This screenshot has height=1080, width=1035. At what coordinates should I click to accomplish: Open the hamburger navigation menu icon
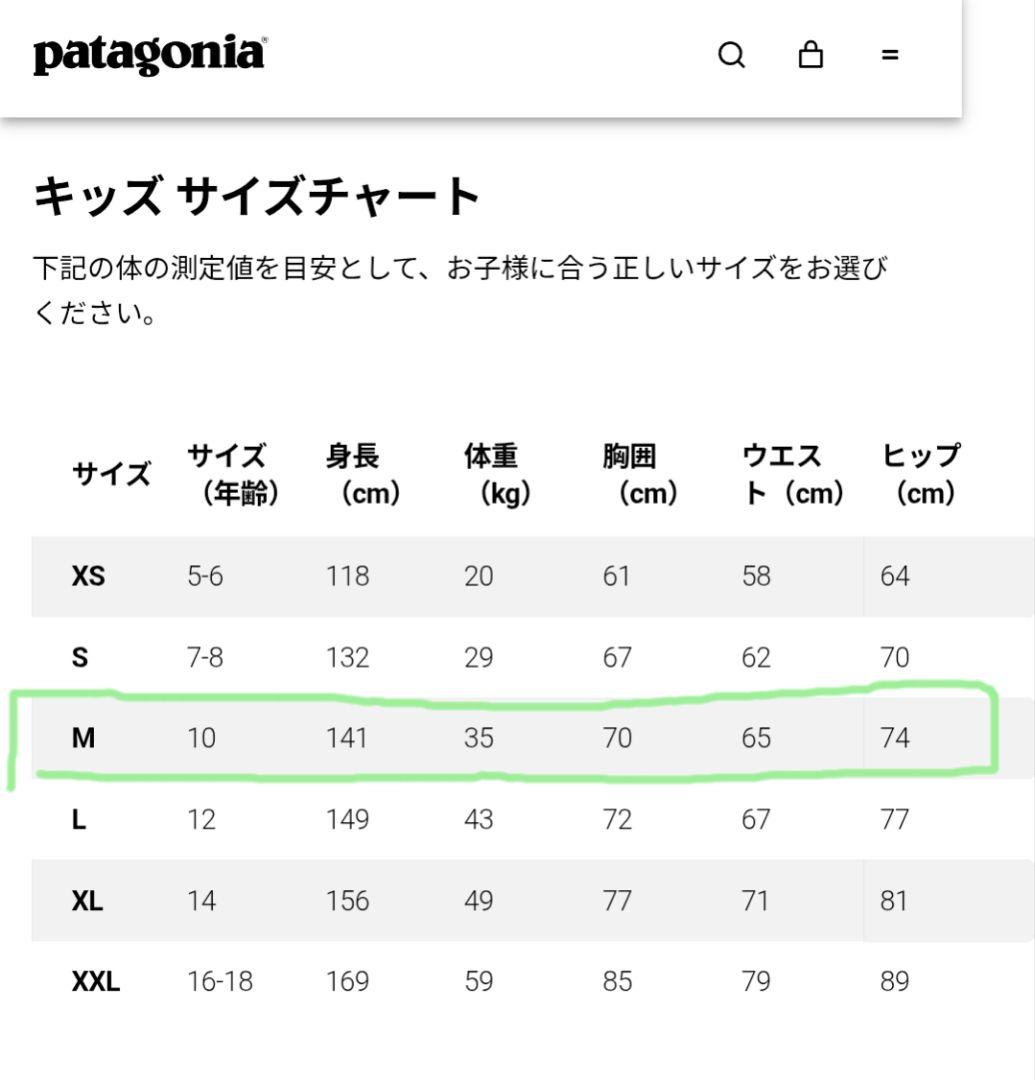click(x=890, y=55)
